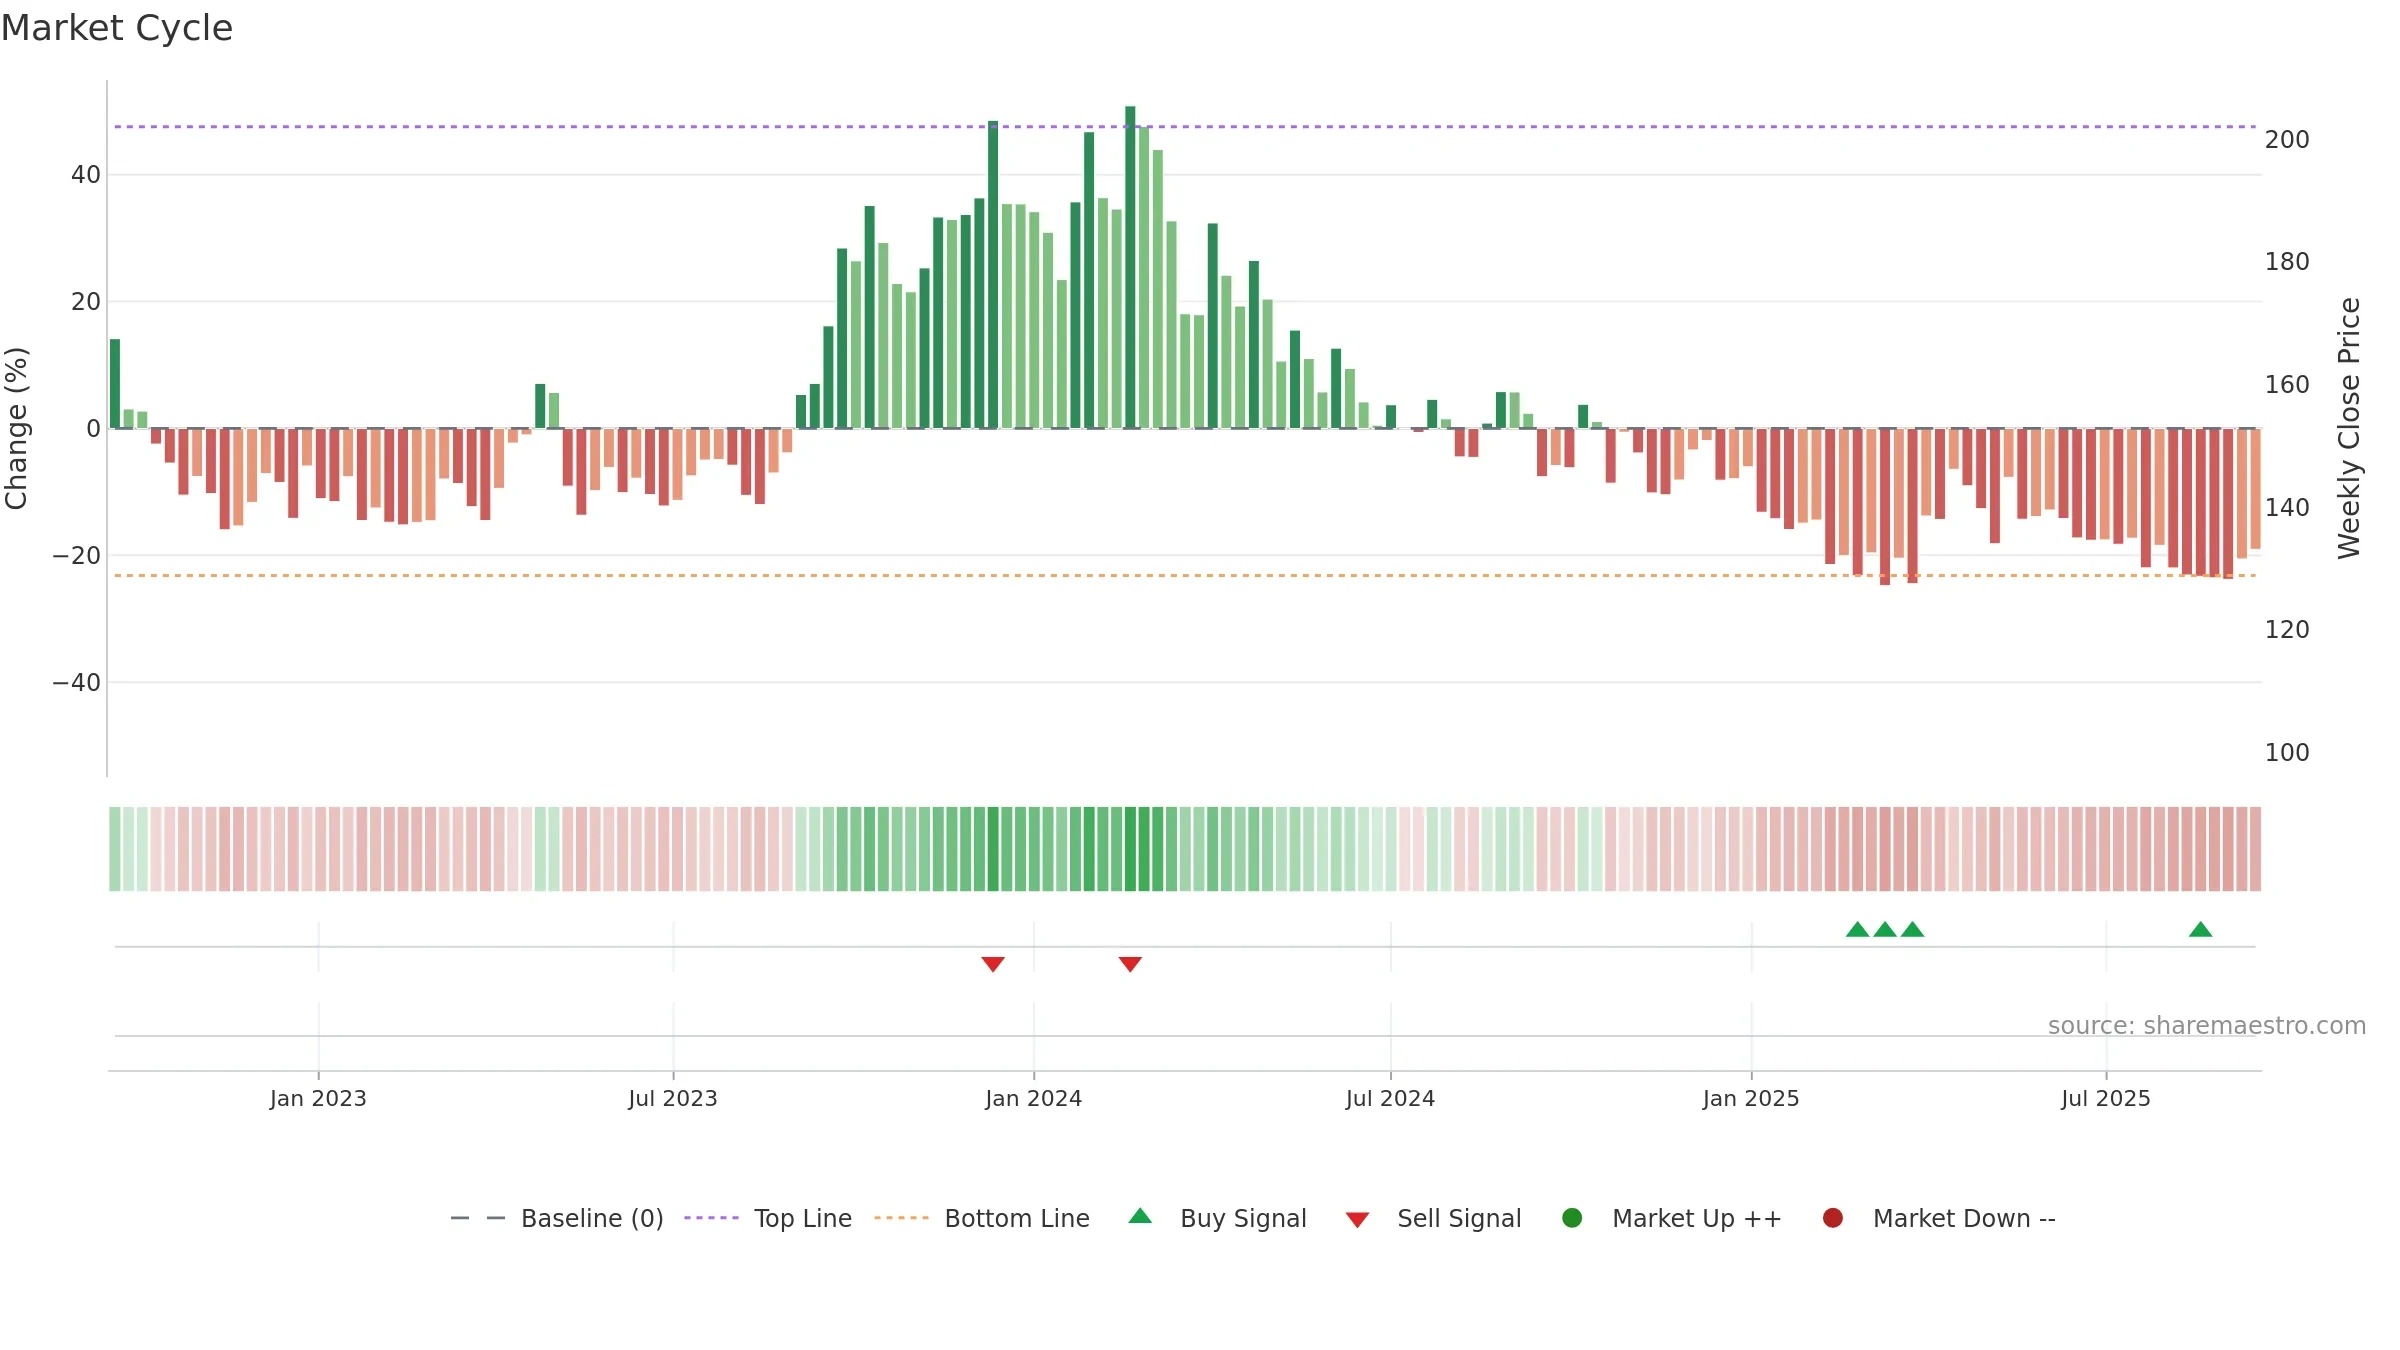Screen dimensions: 2400x1350
Task: Click the Jul 2023 axis label
Action: pyautogui.click(x=673, y=1098)
